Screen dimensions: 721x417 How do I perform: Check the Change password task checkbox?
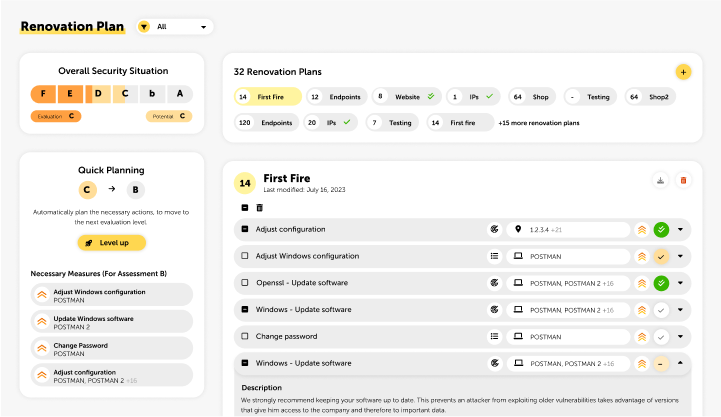coord(245,336)
